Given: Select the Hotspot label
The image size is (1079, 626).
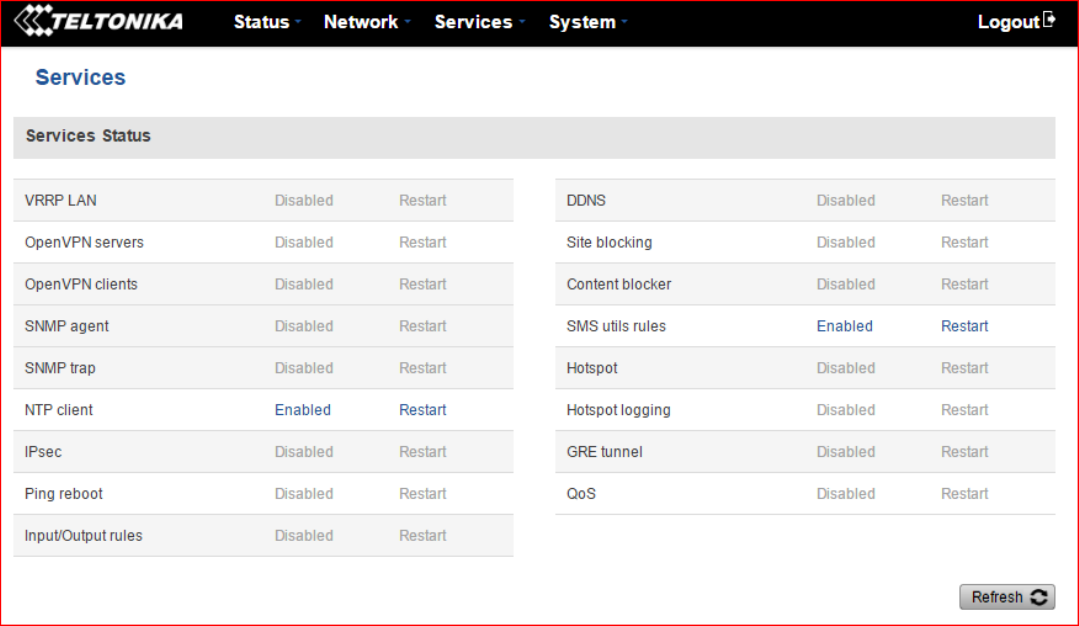Looking at the screenshot, I should point(592,368).
